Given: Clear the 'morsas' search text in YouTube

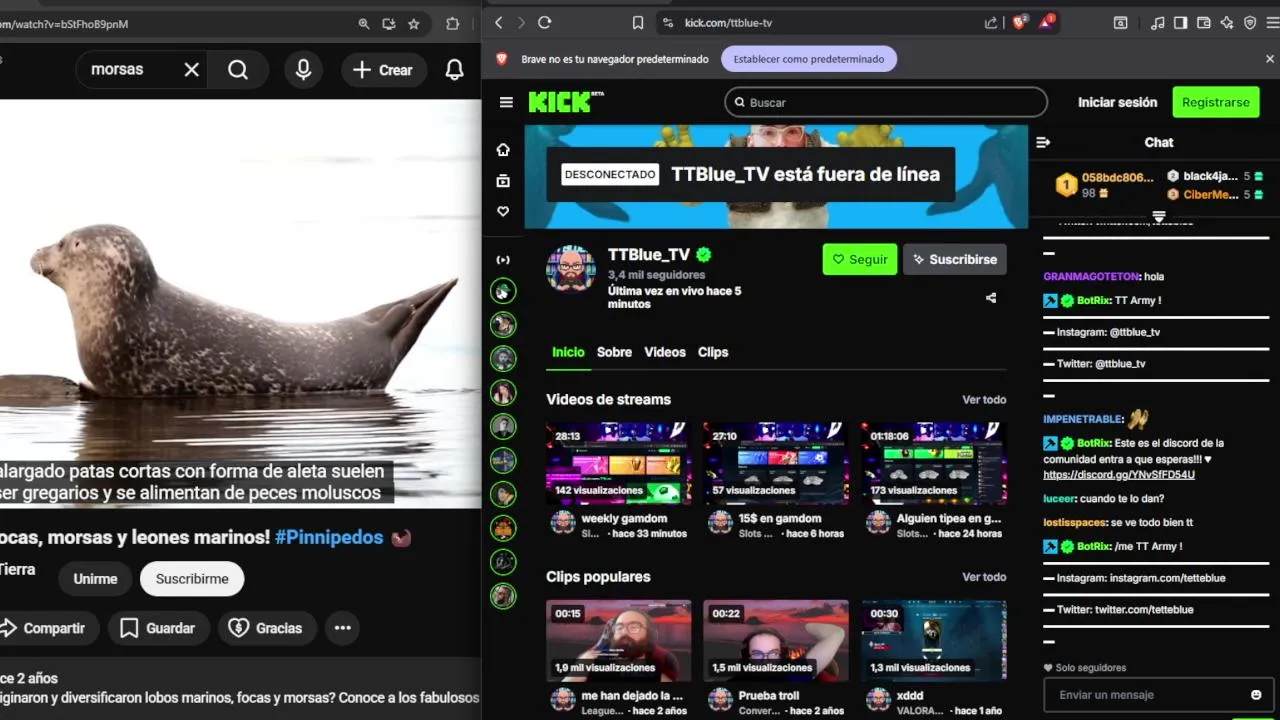Looking at the screenshot, I should (192, 70).
